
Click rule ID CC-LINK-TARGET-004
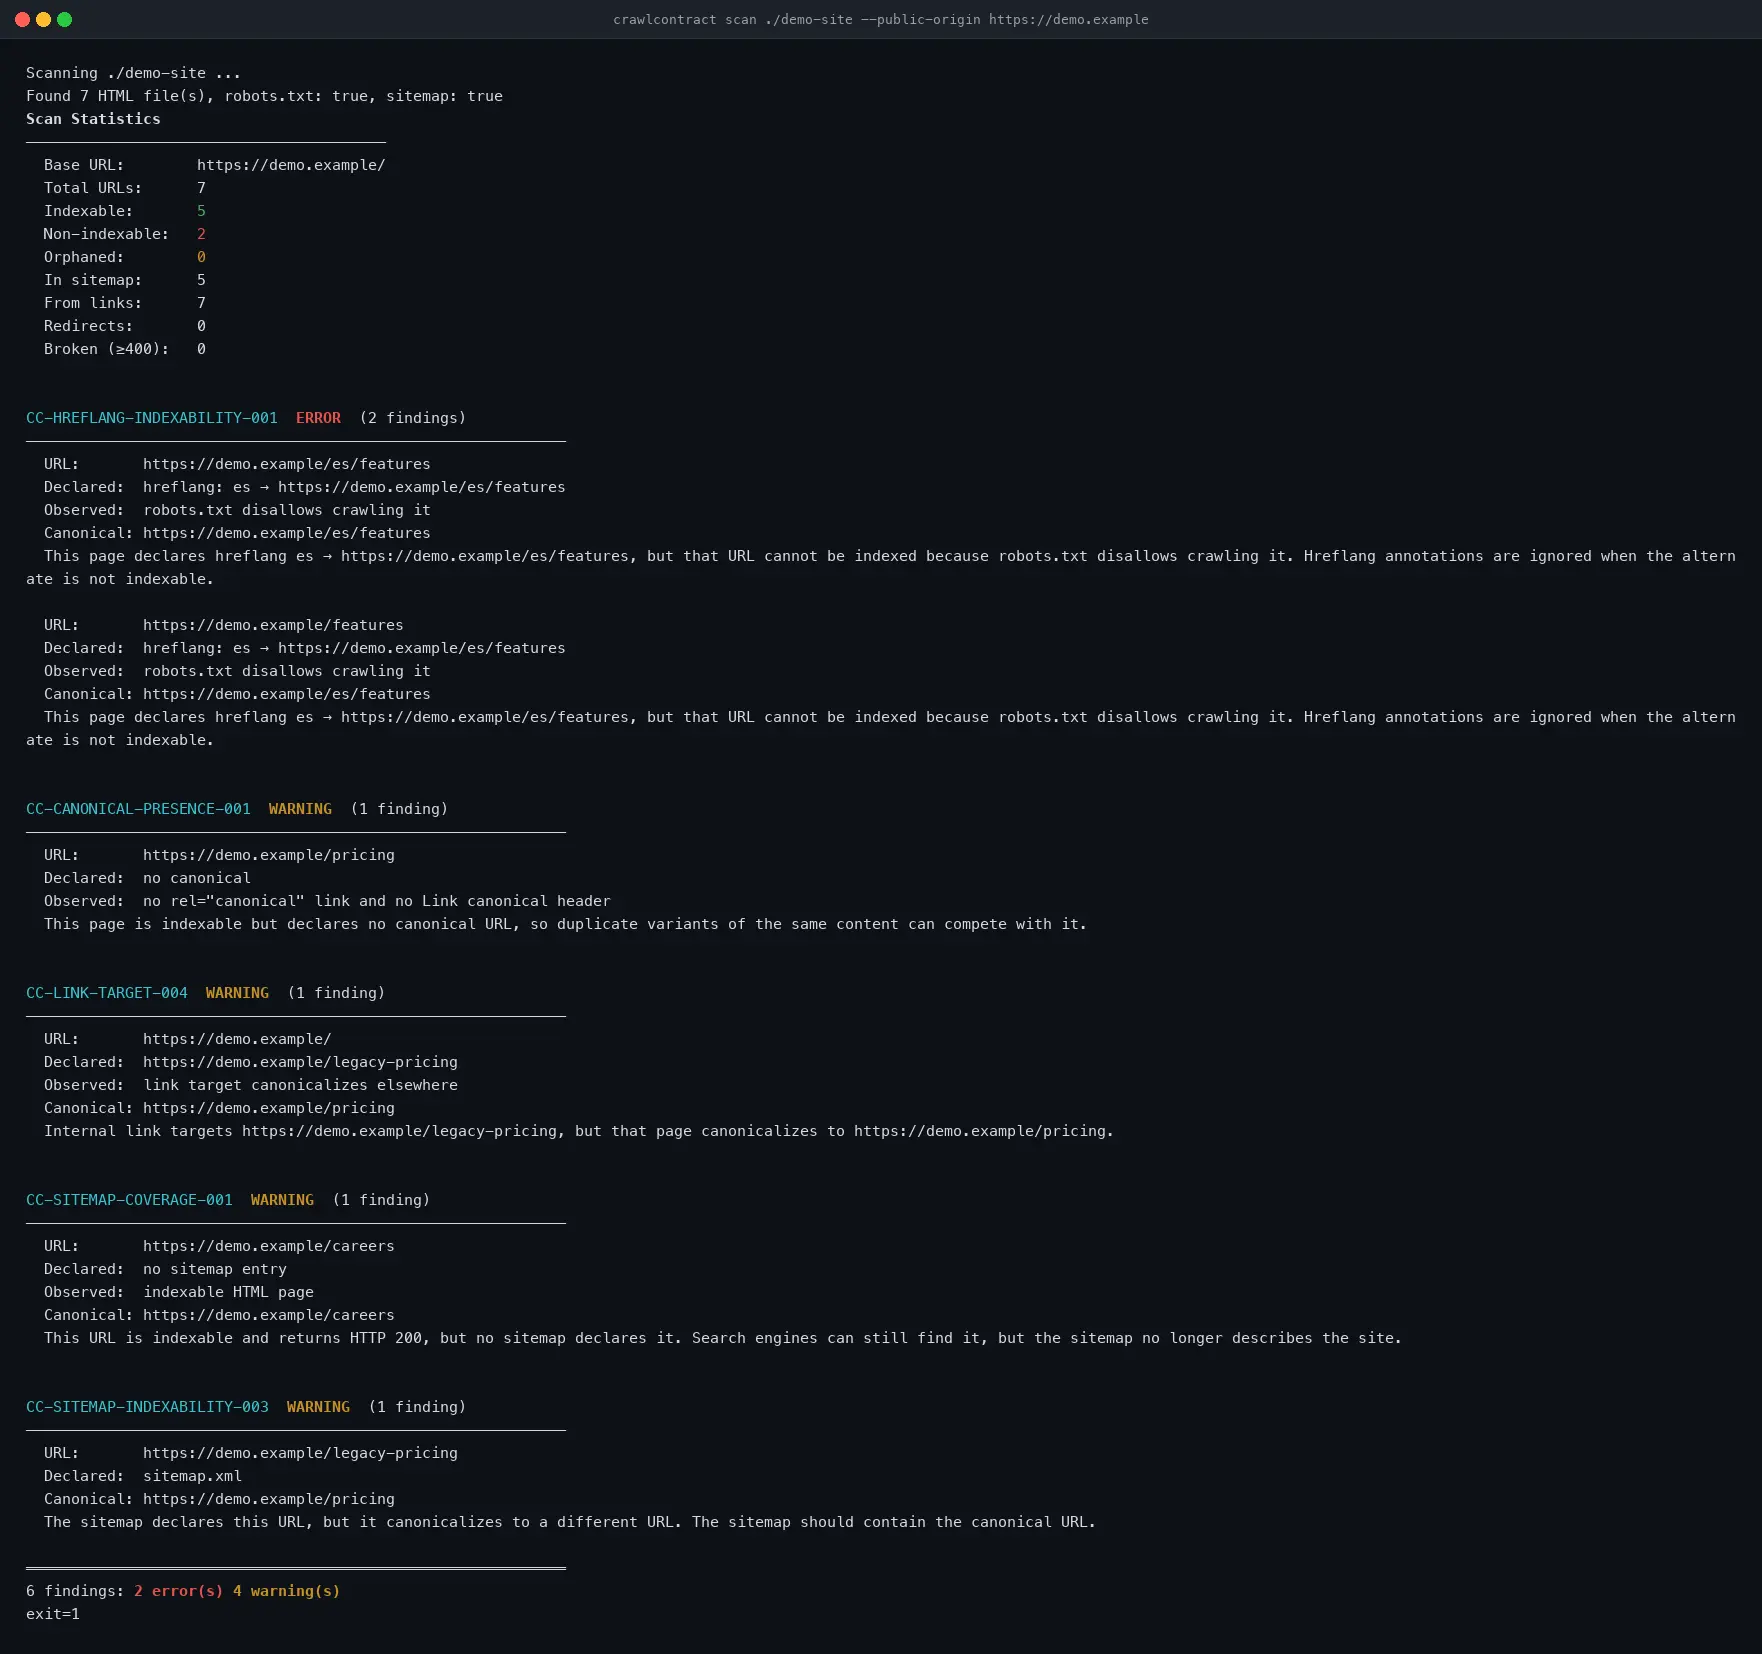coord(107,993)
